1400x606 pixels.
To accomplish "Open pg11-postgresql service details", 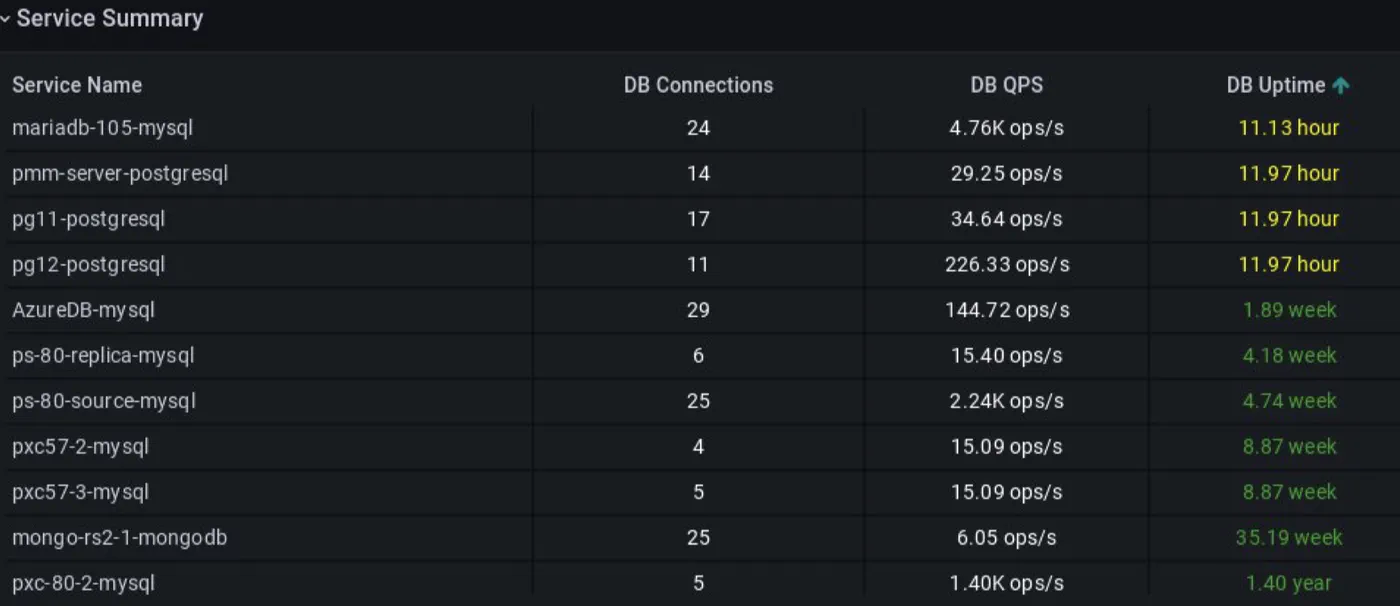I will 88,219.
